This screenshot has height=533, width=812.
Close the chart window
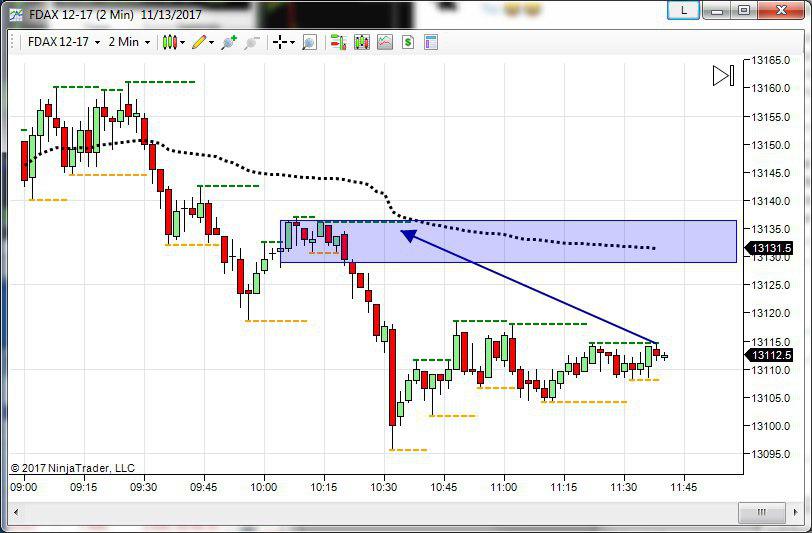tap(781, 10)
